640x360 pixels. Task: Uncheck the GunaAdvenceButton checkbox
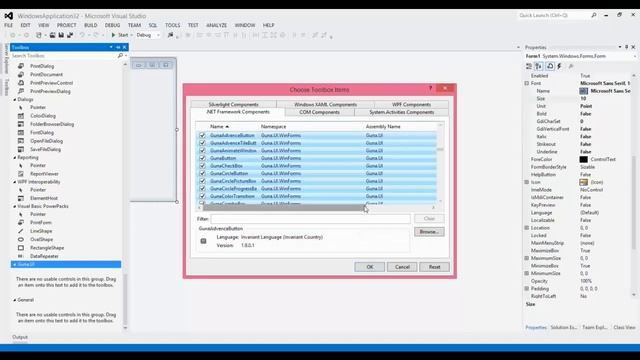[x=202, y=136]
